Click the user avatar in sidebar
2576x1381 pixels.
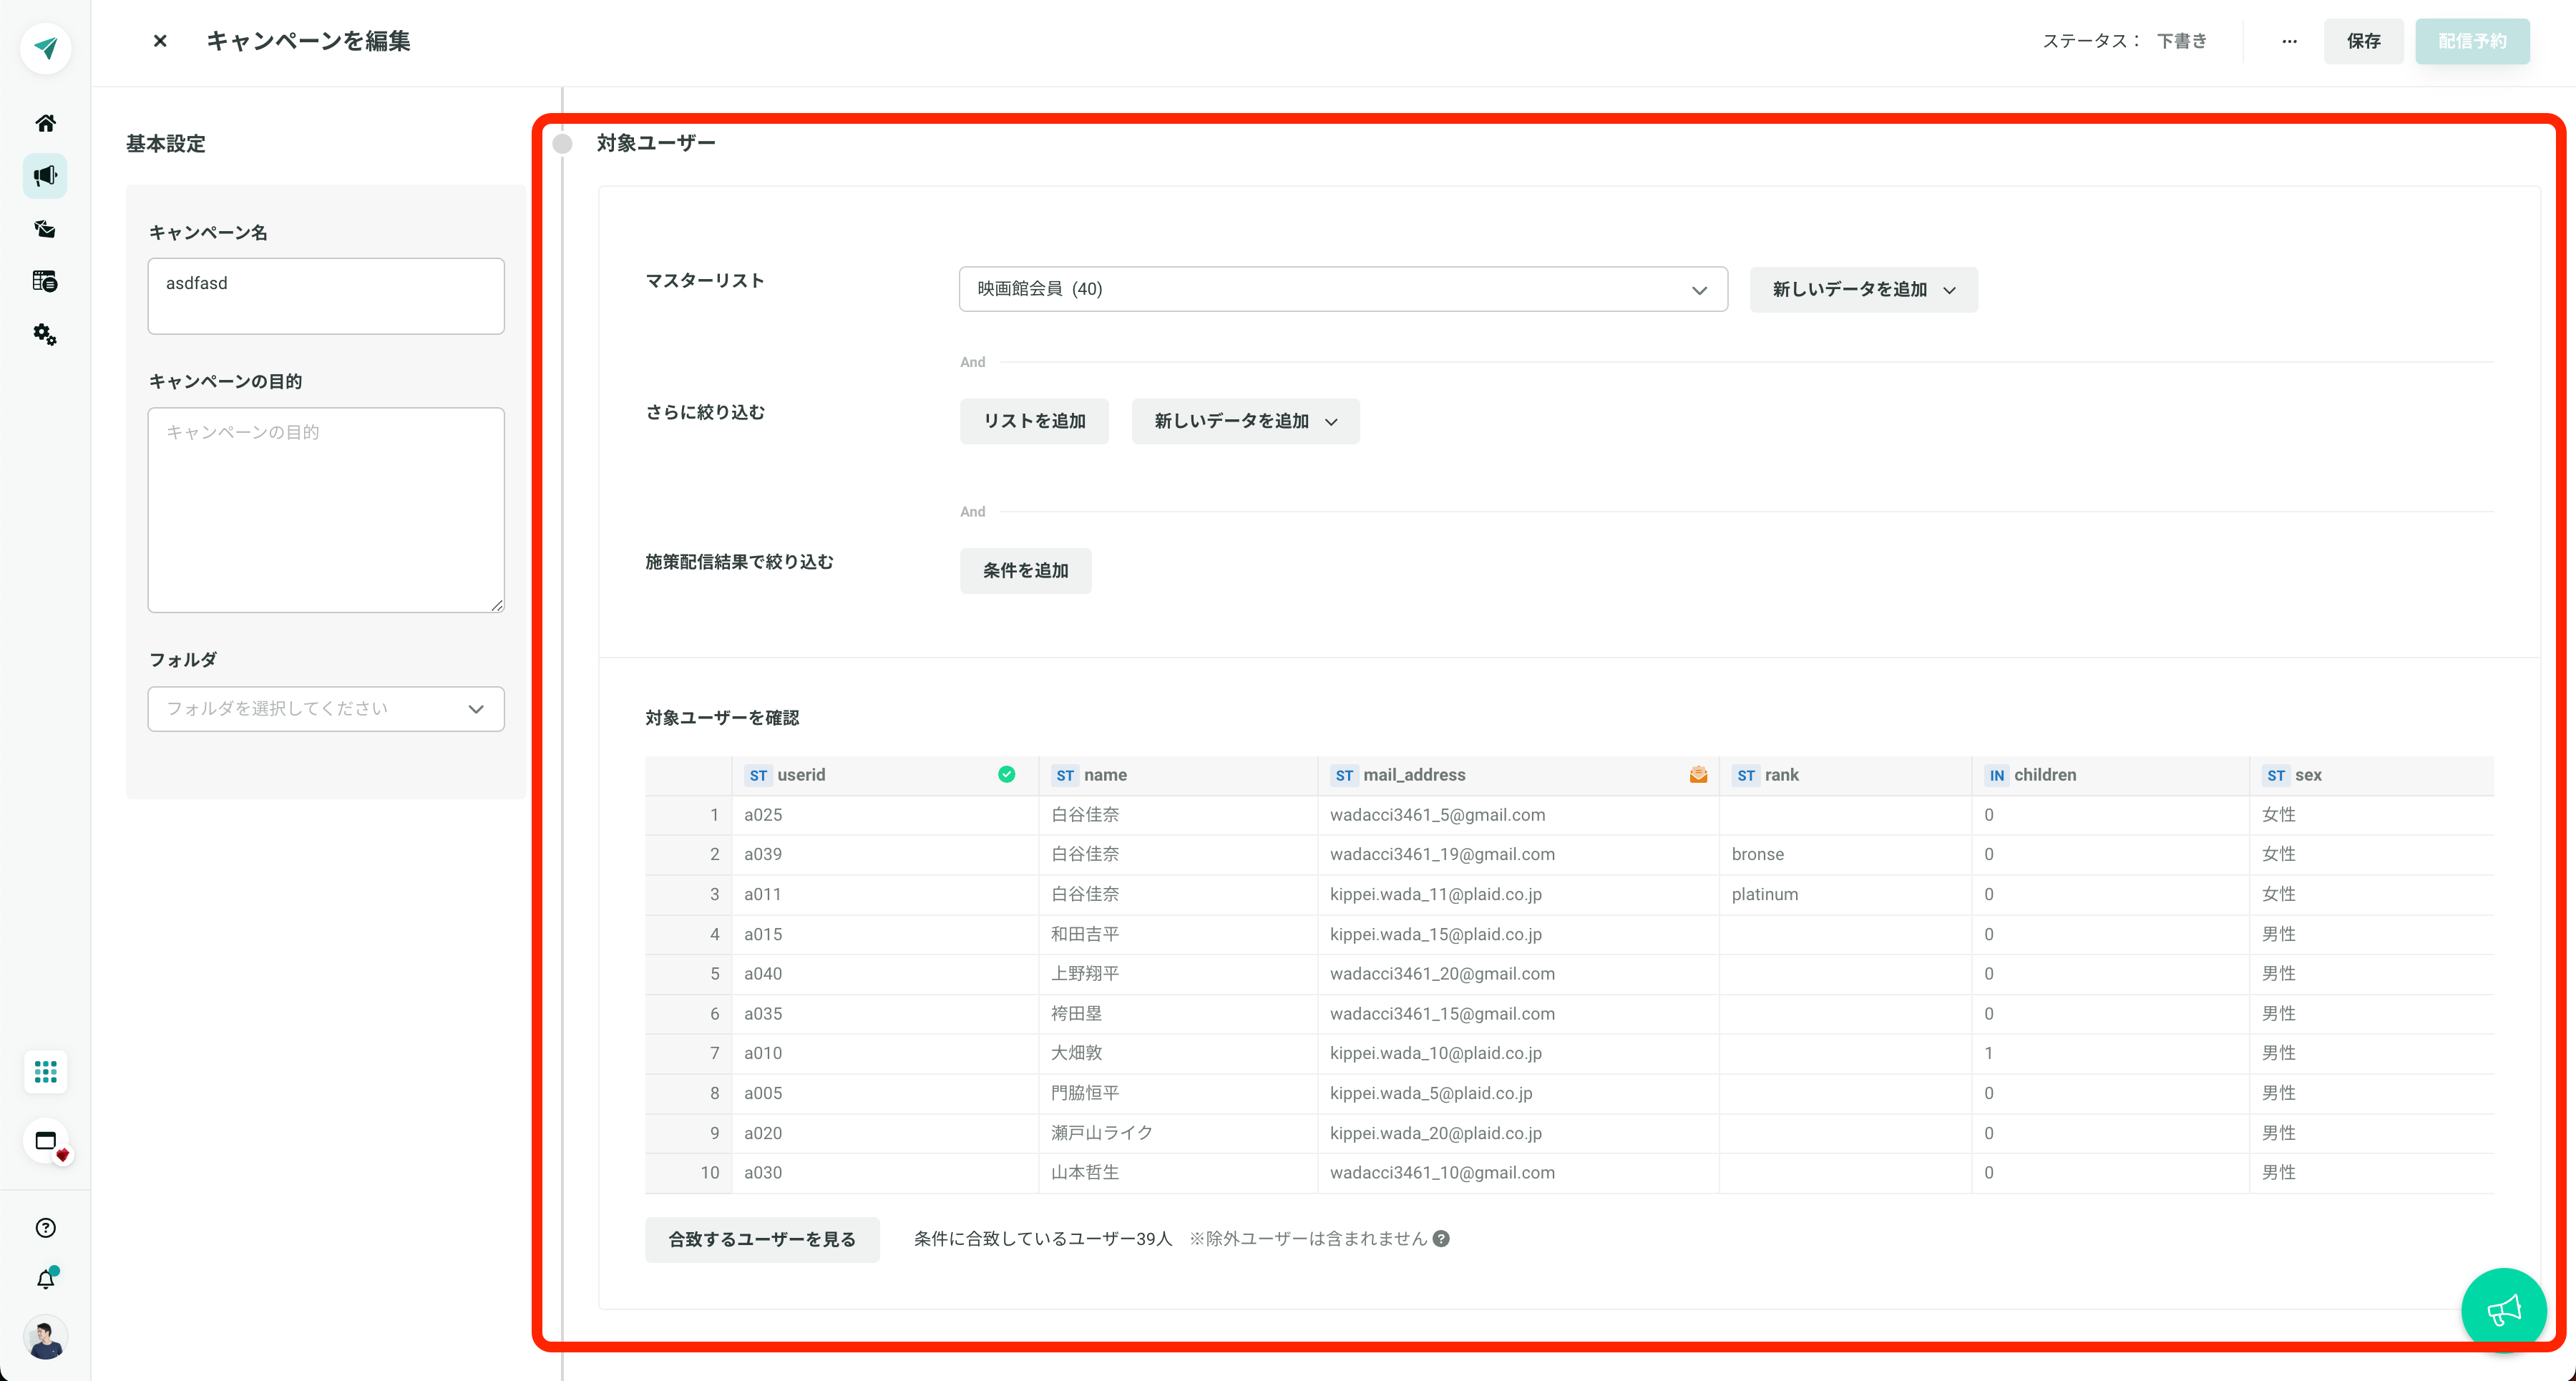coord(46,1337)
